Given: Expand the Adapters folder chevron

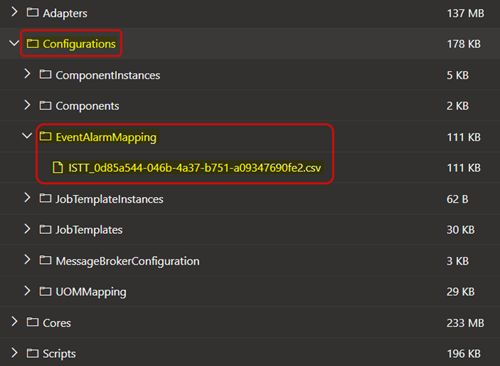Looking at the screenshot, I should tap(14, 12).
